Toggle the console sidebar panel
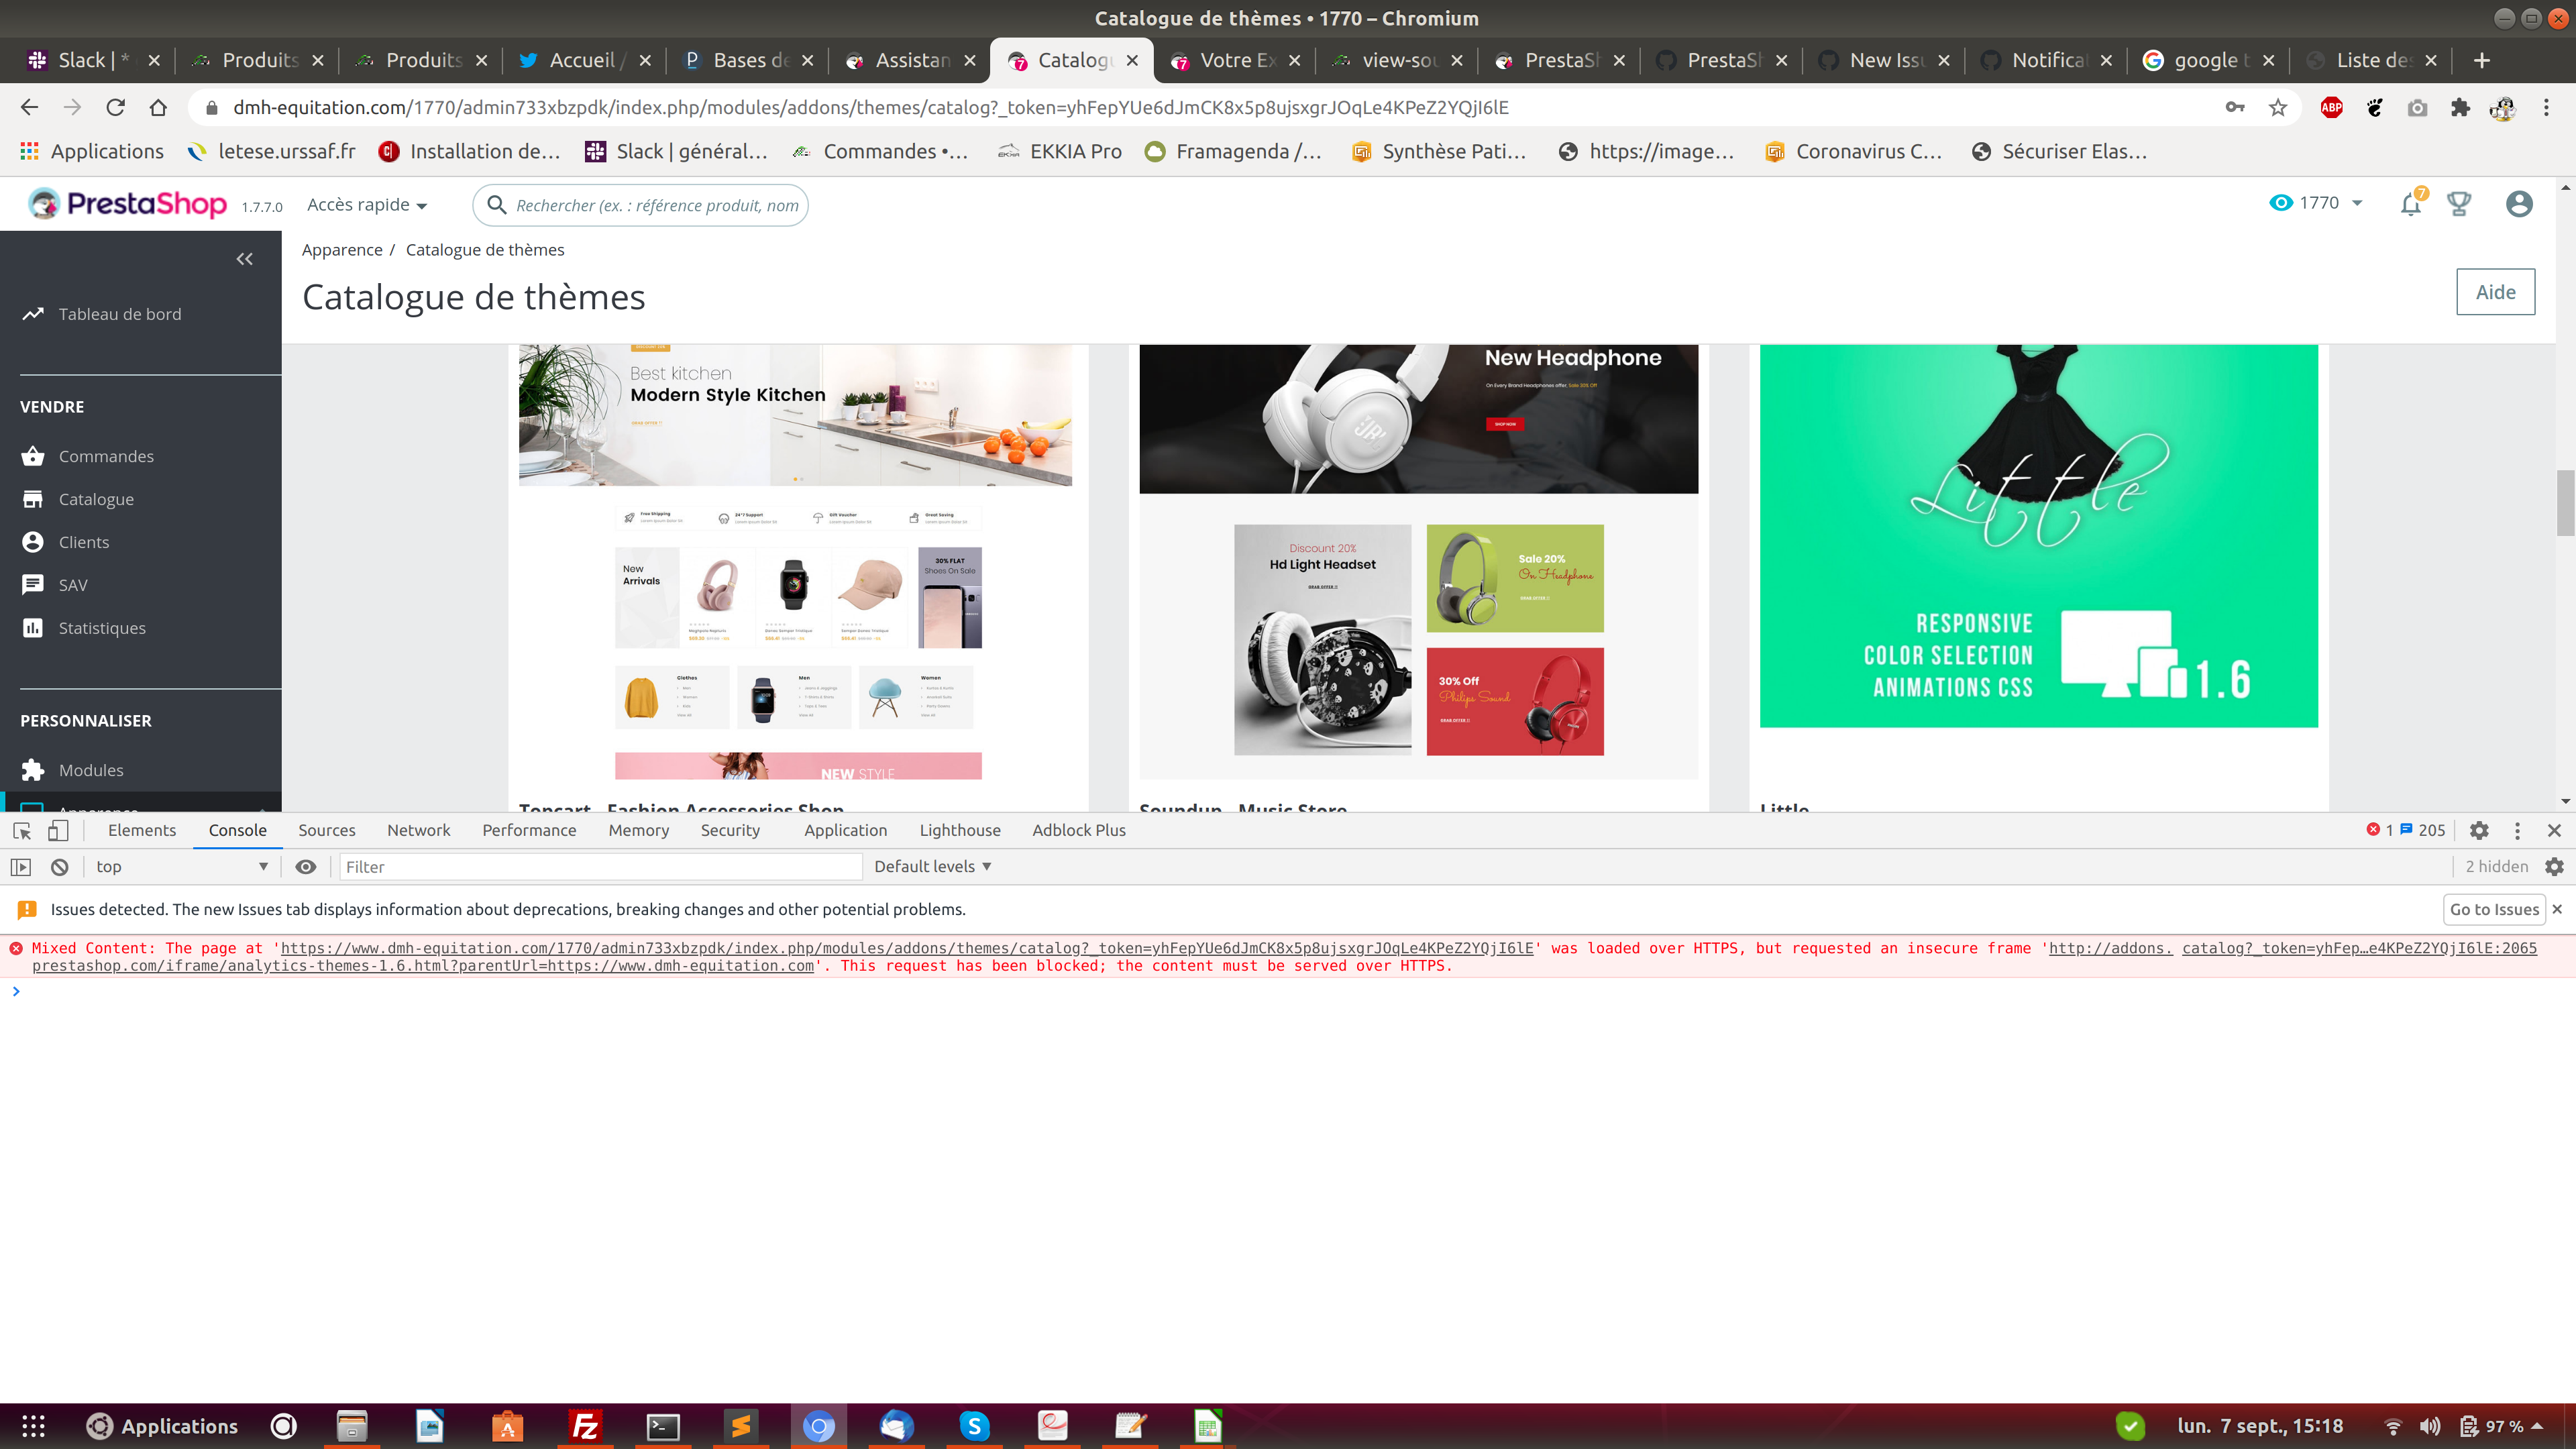 [x=21, y=867]
